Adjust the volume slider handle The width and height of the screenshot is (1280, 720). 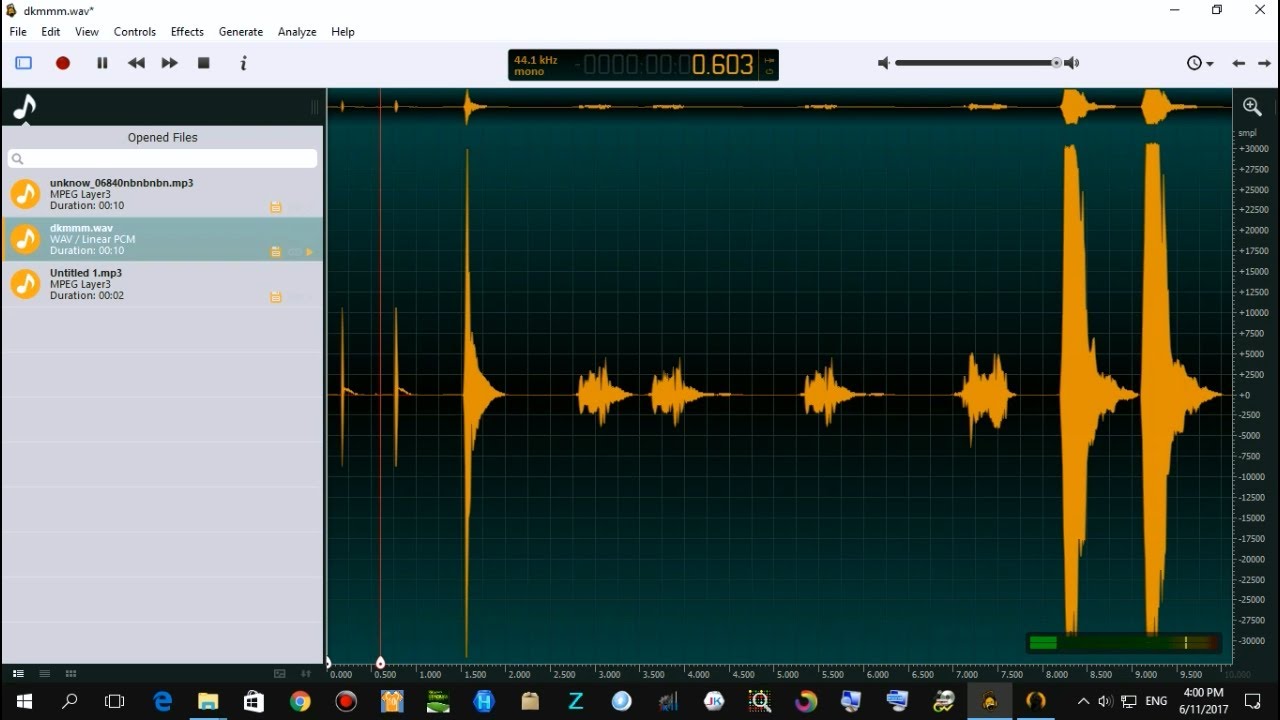click(x=1056, y=63)
